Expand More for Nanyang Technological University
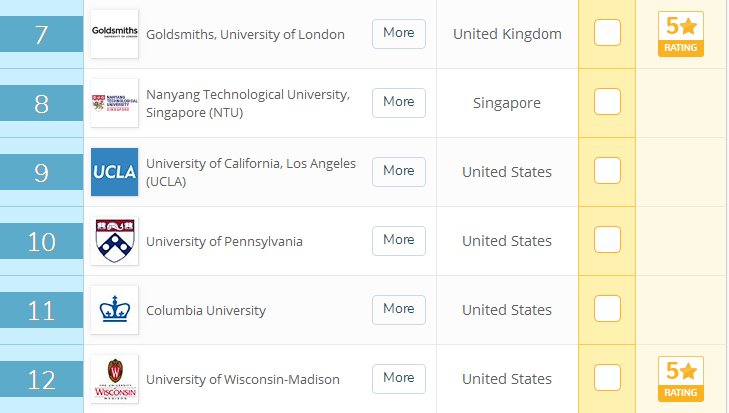729x413 pixels. [x=398, y=102]
